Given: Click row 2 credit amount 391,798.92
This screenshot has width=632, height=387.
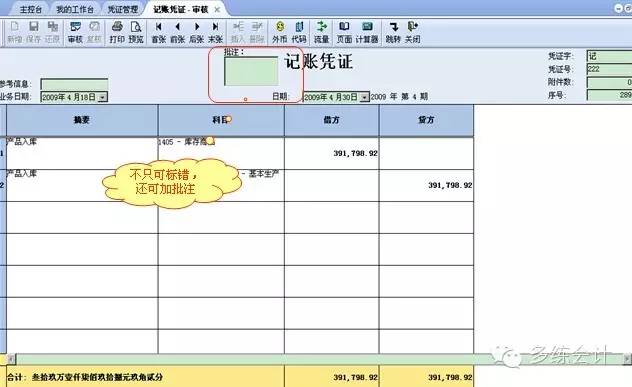Looking at the screenshot, I should pos(450,185).
